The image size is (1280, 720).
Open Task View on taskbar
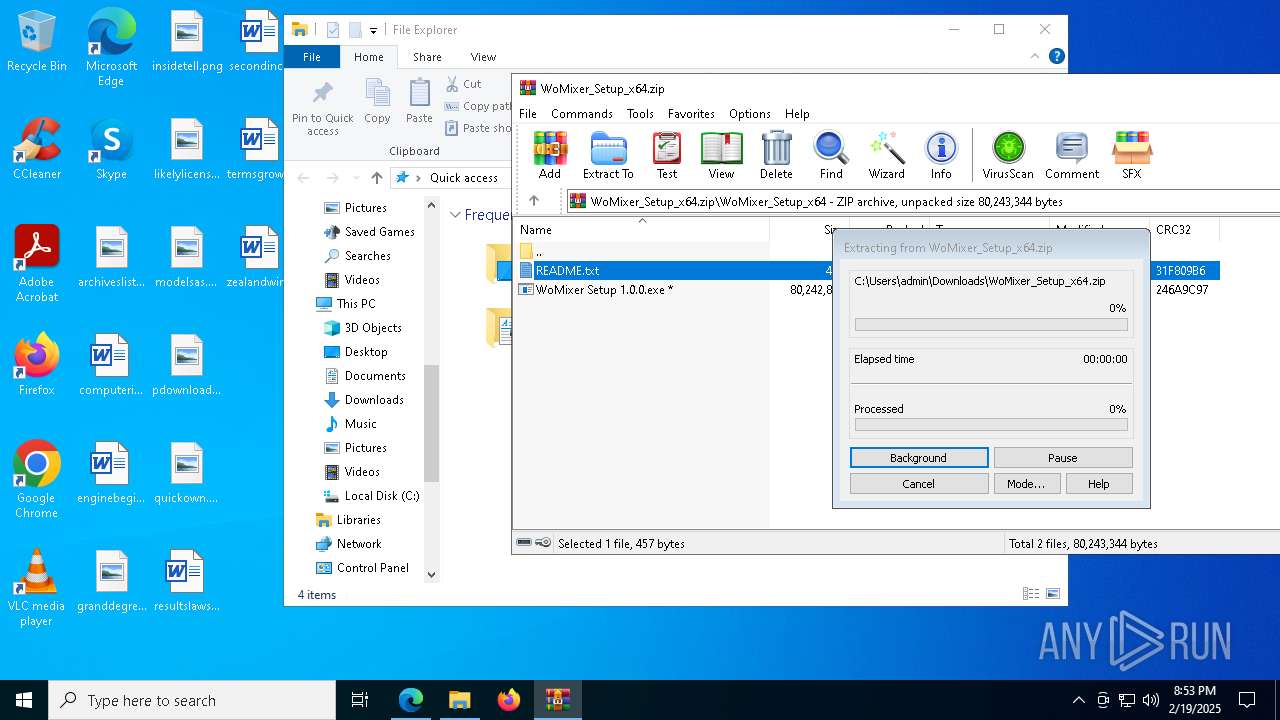[360, 700]
